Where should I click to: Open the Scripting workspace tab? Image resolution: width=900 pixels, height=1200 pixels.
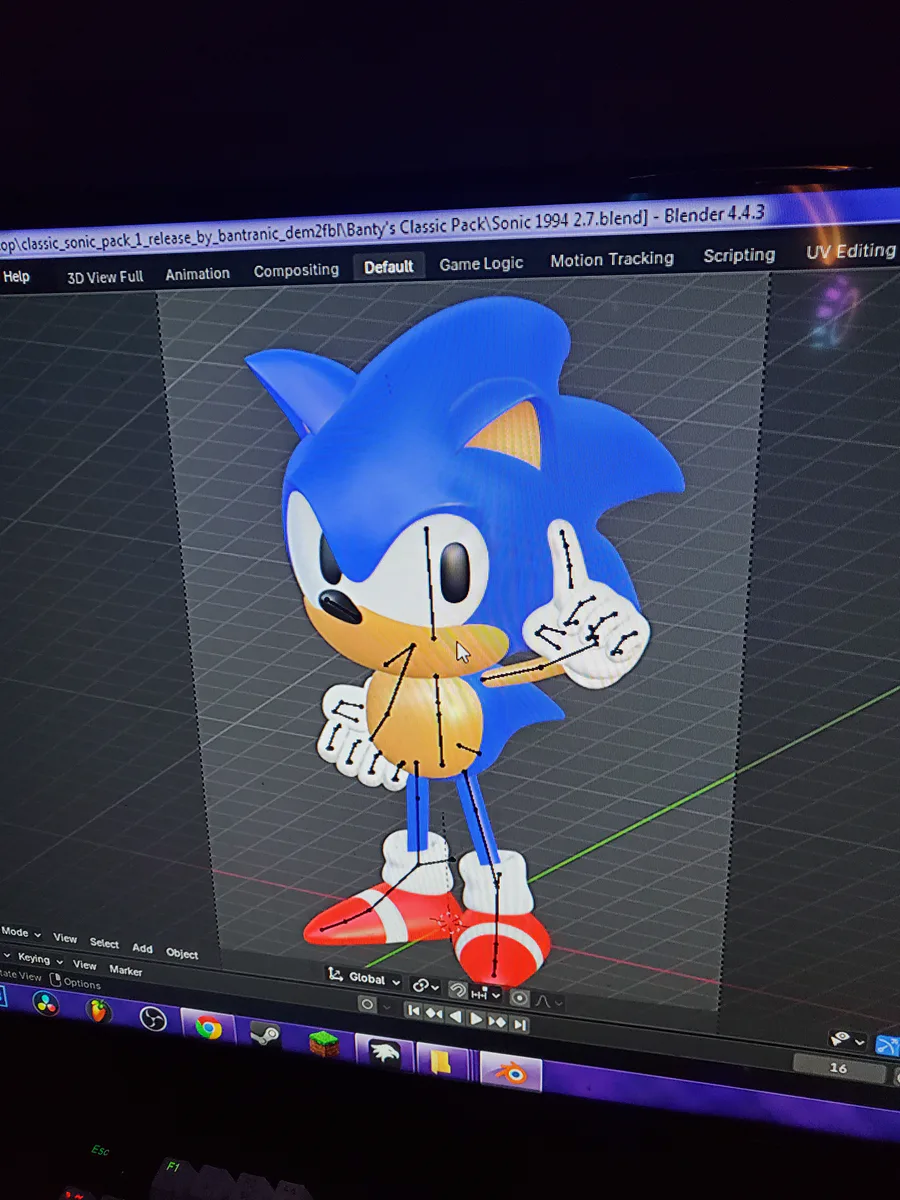(x=739, y=255)
